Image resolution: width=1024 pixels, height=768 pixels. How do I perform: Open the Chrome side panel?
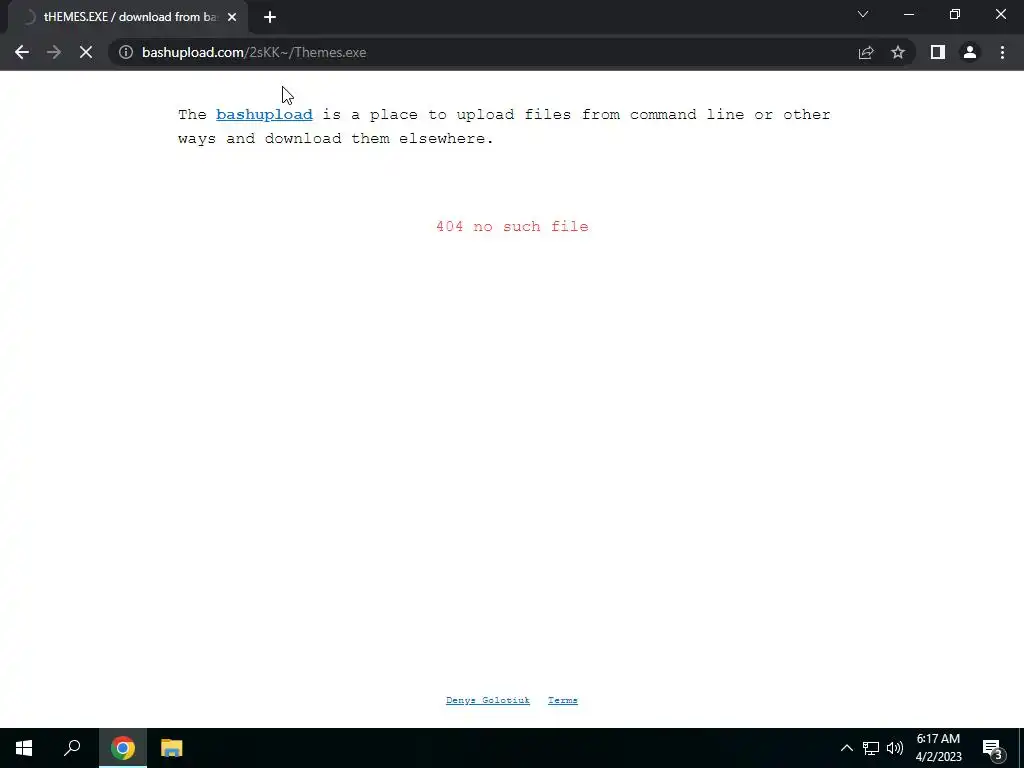(938, 52)
